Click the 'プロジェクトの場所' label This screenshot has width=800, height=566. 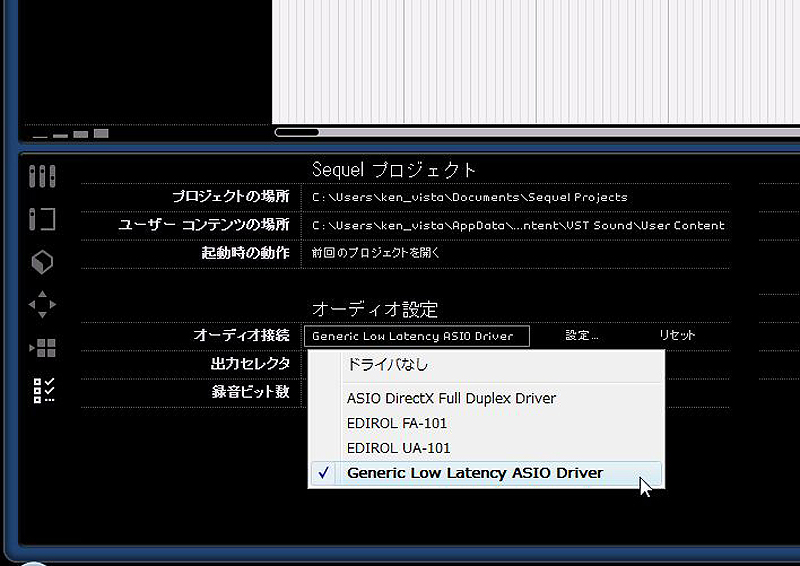point(231,196)
